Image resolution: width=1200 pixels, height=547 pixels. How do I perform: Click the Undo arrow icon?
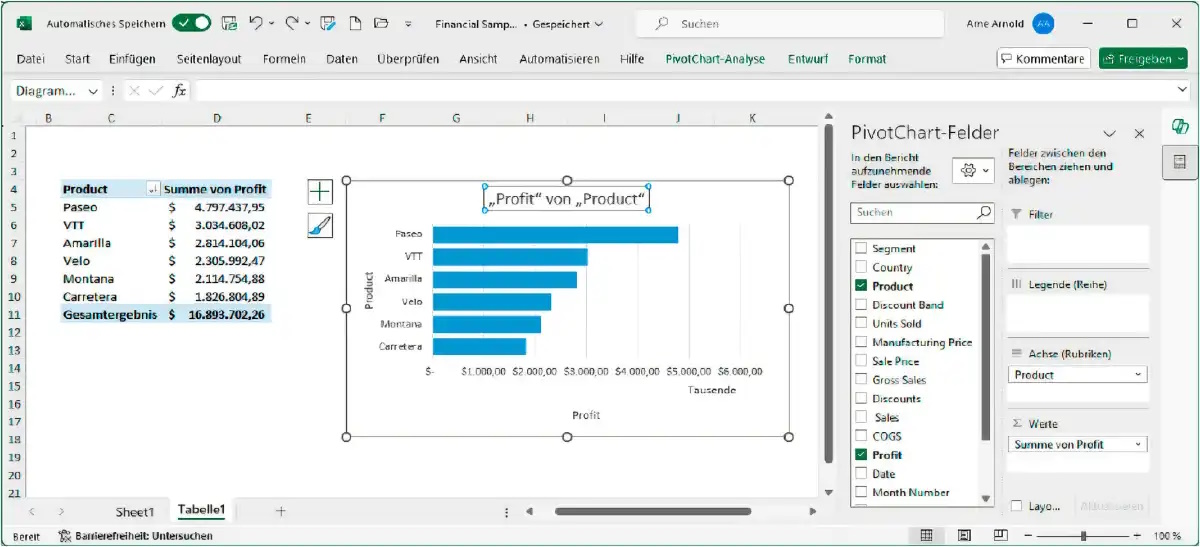pos(256,23)
